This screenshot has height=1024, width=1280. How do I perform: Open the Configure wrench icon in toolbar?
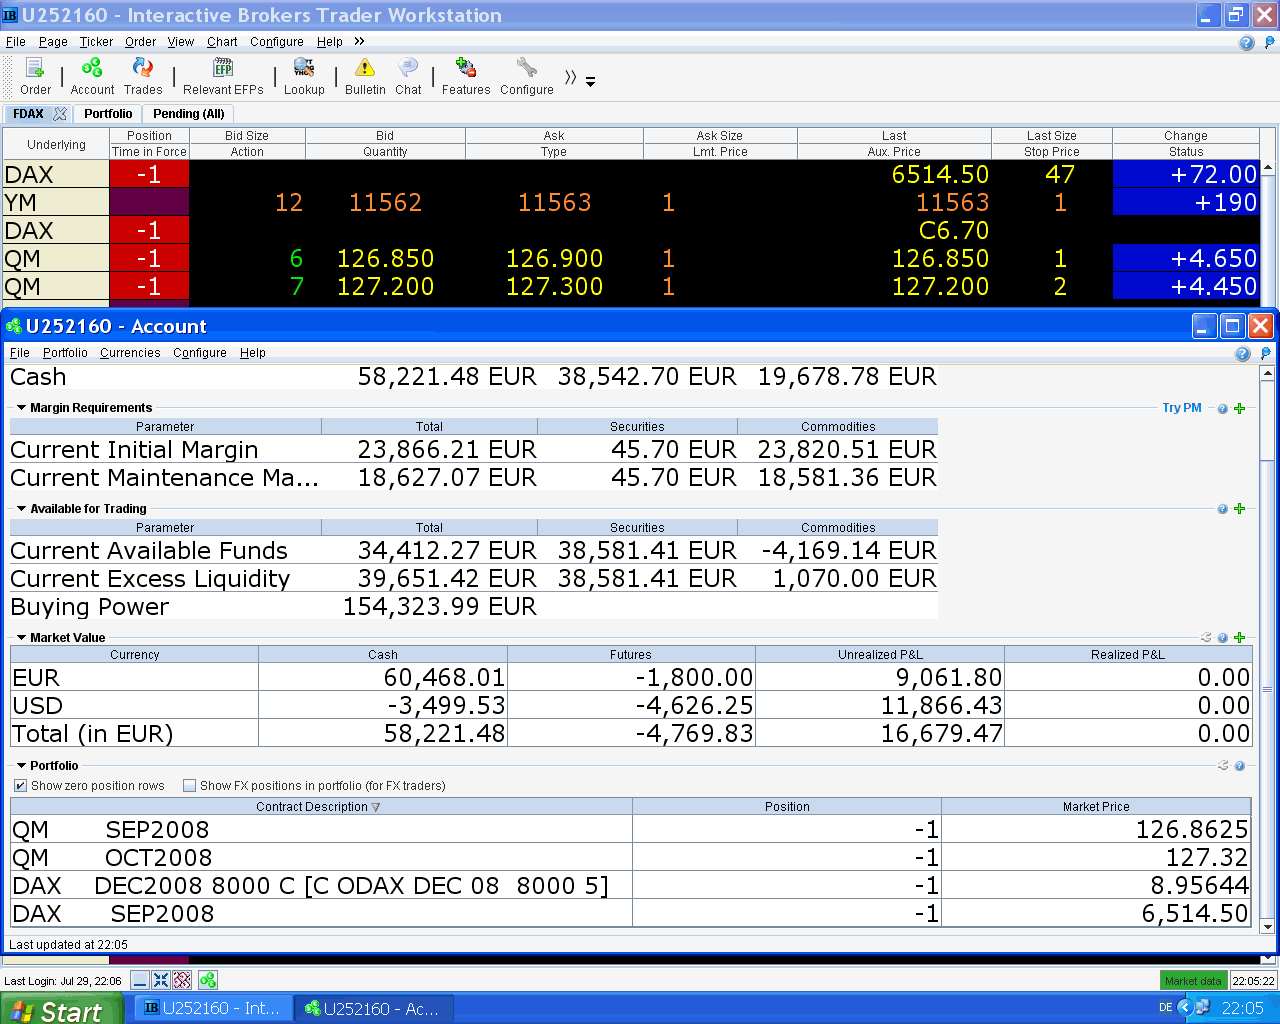pyautogui.click(x=527, y=76)
